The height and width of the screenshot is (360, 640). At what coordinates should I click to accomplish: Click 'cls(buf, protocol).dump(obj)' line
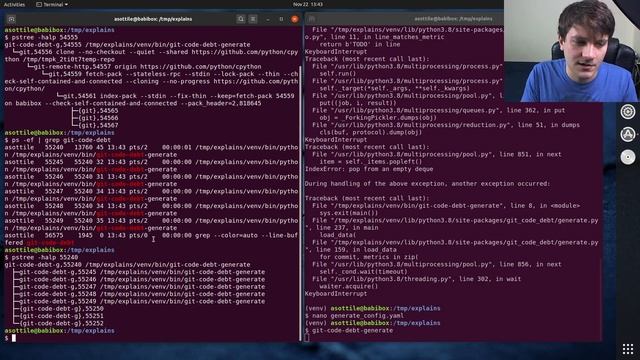click(371, 132)
